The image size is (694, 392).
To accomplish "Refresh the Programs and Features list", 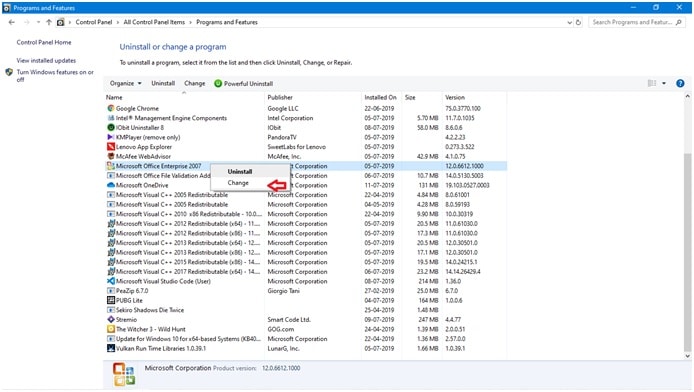I will point(578,22).
